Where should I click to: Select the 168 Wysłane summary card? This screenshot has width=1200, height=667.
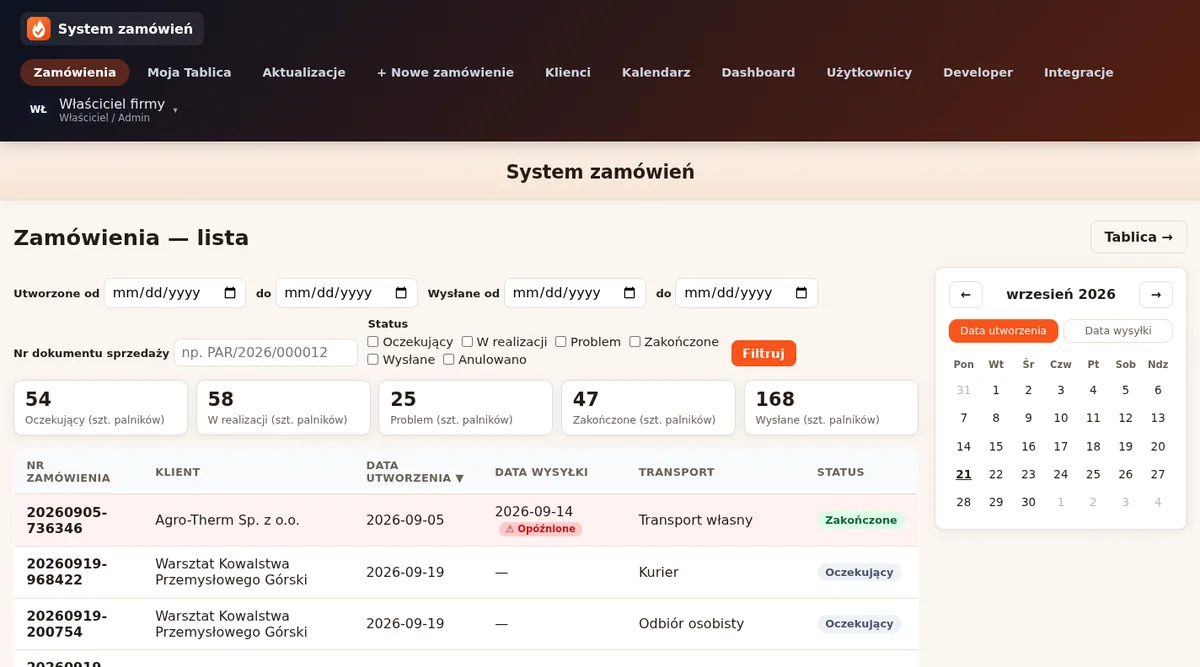tap(831, 408)
